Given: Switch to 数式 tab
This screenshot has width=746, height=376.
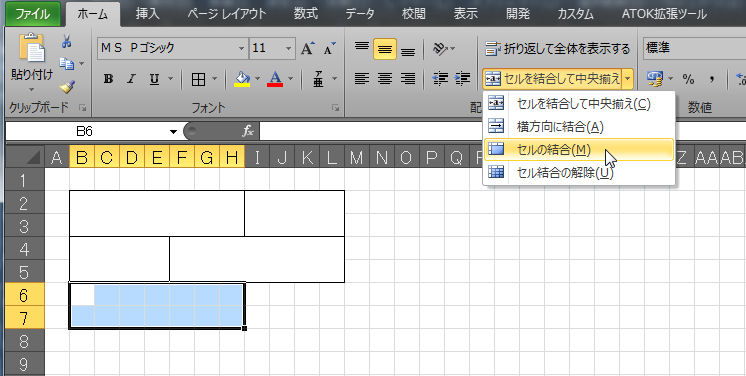Looking at the screenshot, I should point(305,14).
